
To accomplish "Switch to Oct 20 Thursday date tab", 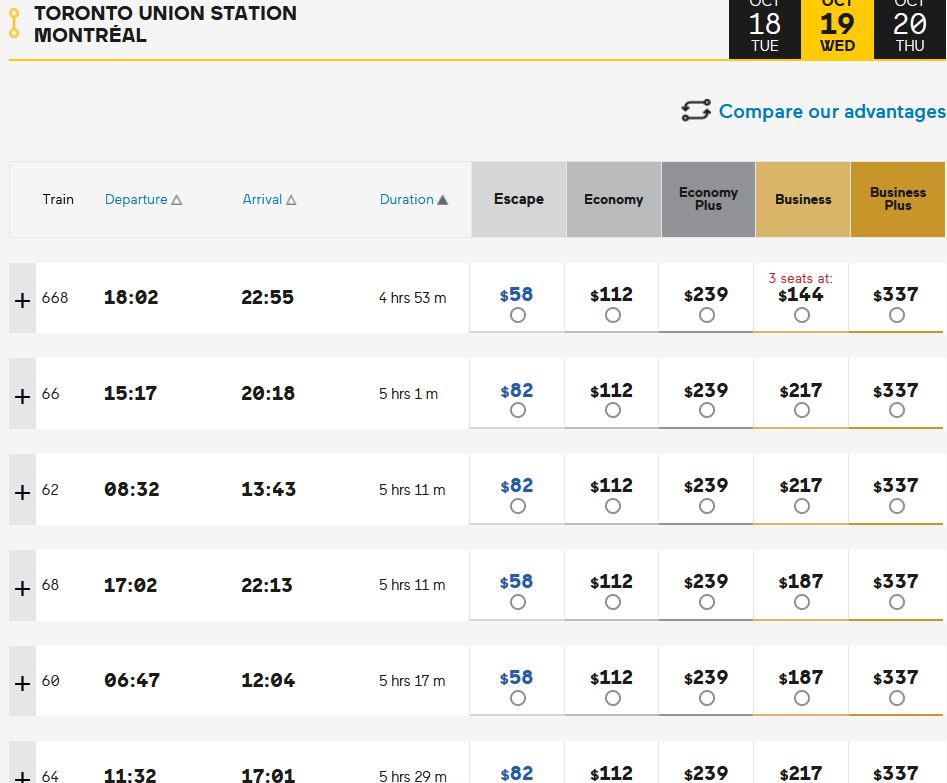I will (910, 29).
